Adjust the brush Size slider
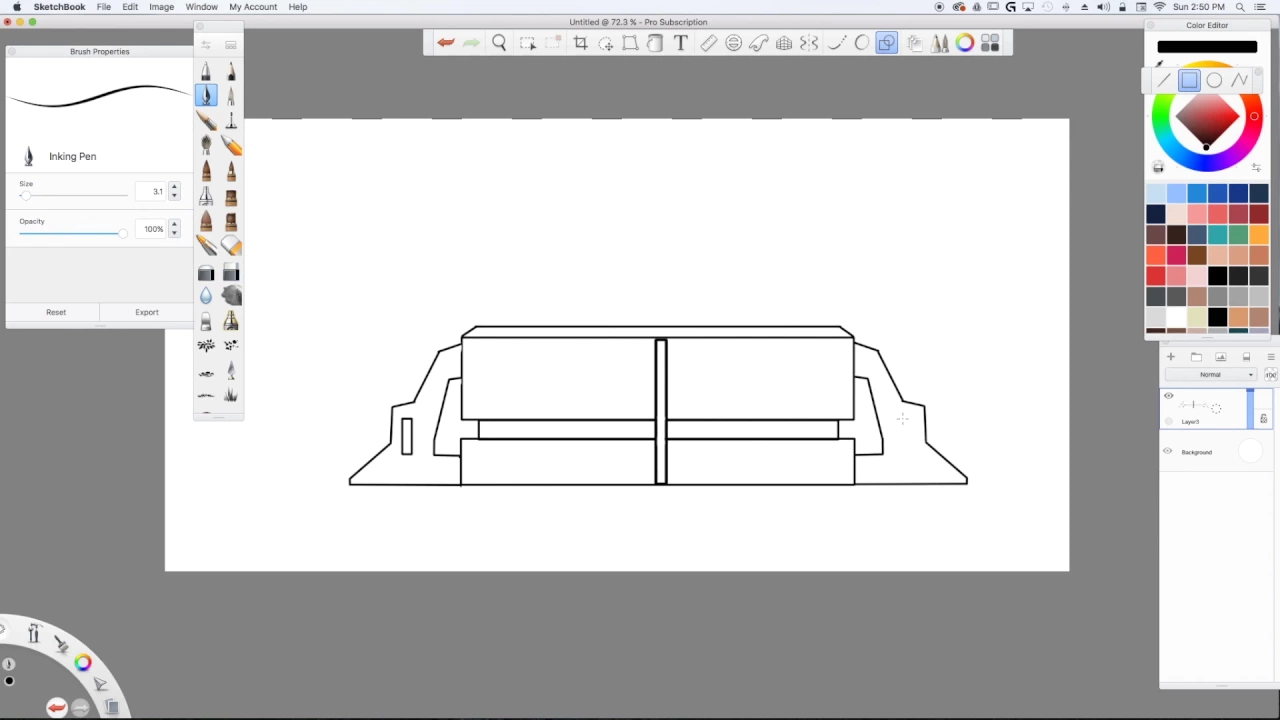 point(74,195)
